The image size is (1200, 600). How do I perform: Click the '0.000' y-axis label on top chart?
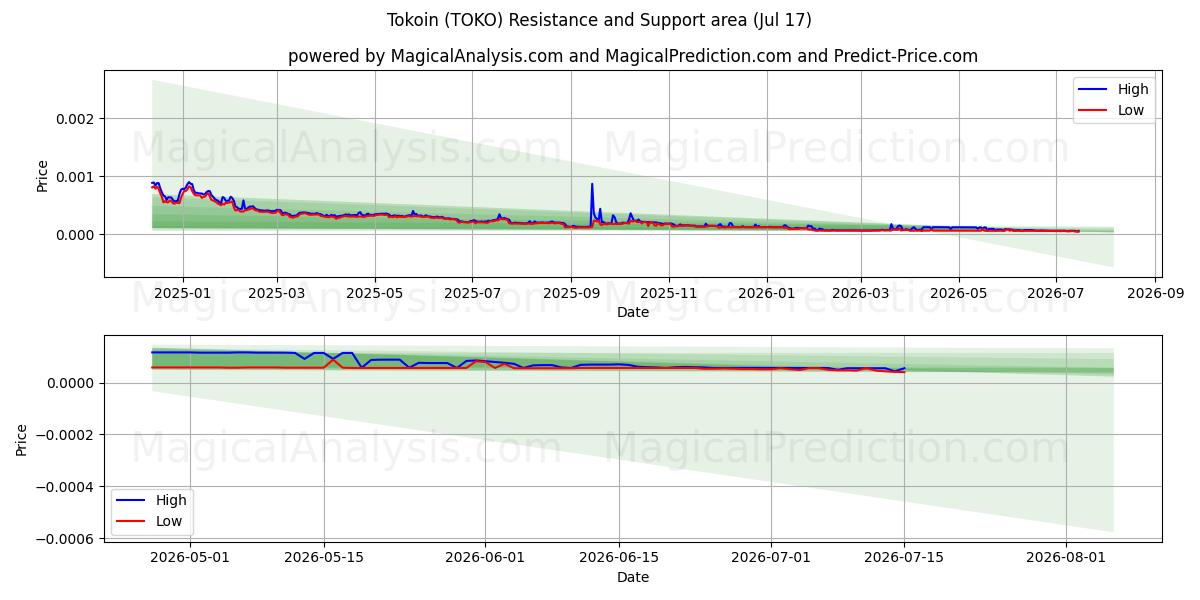click(x=75, y=235)
